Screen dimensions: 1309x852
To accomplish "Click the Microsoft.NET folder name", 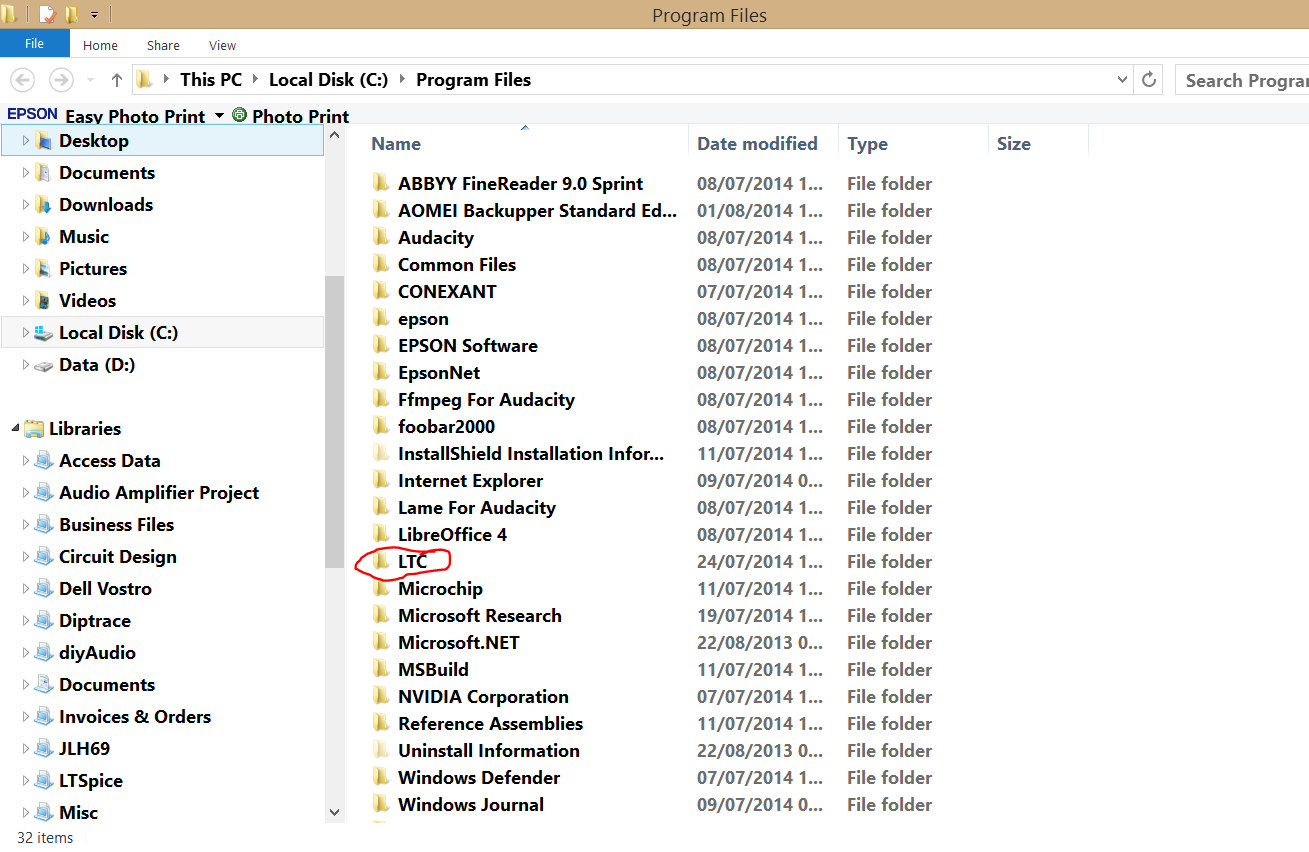I will (x=459, y=642).
